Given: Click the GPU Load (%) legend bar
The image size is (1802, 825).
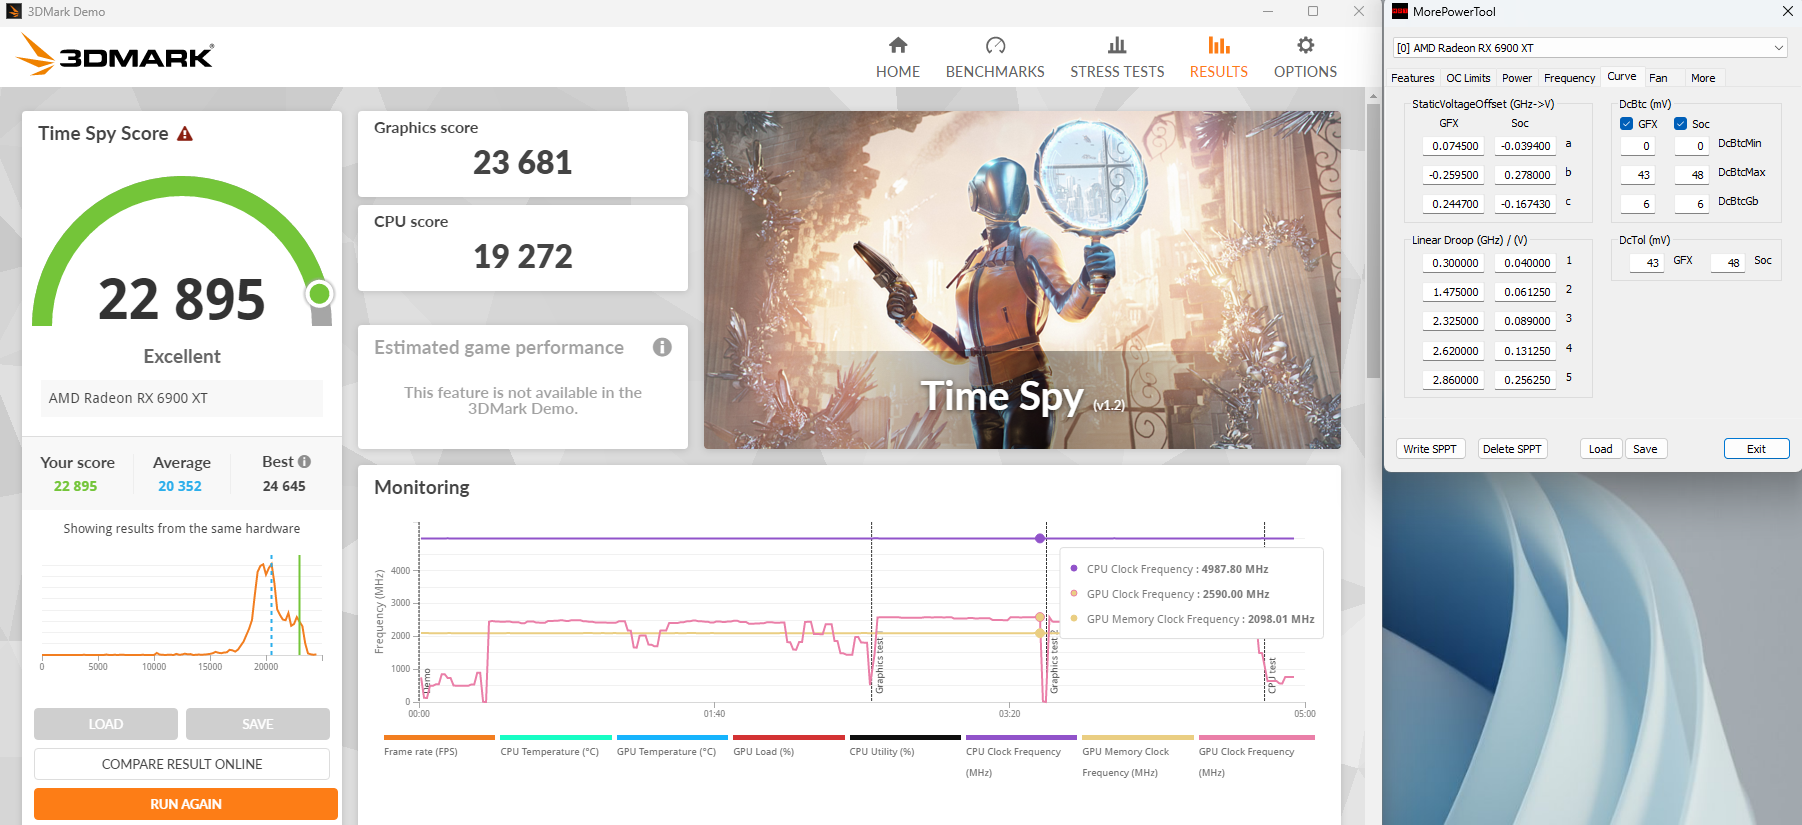Looking at the screenshot, I should (x=788, y=737).
